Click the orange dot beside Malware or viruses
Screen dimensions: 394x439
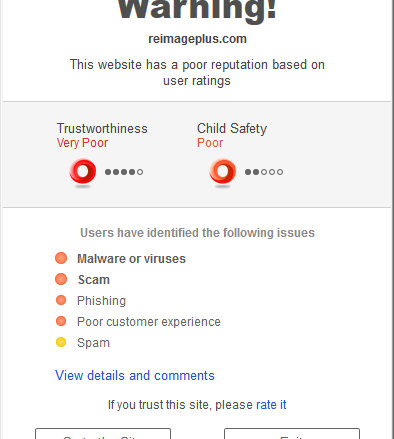pos(61,258)
